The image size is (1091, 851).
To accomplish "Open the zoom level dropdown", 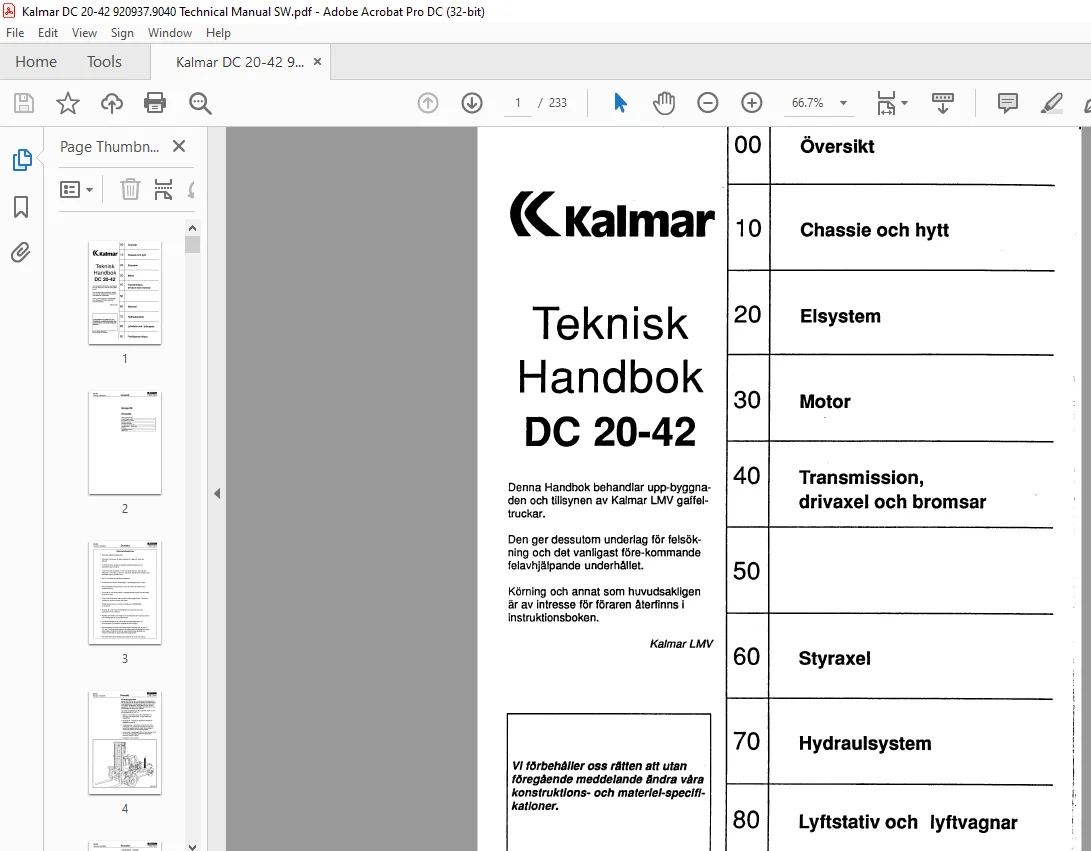I will coord(843,103).
